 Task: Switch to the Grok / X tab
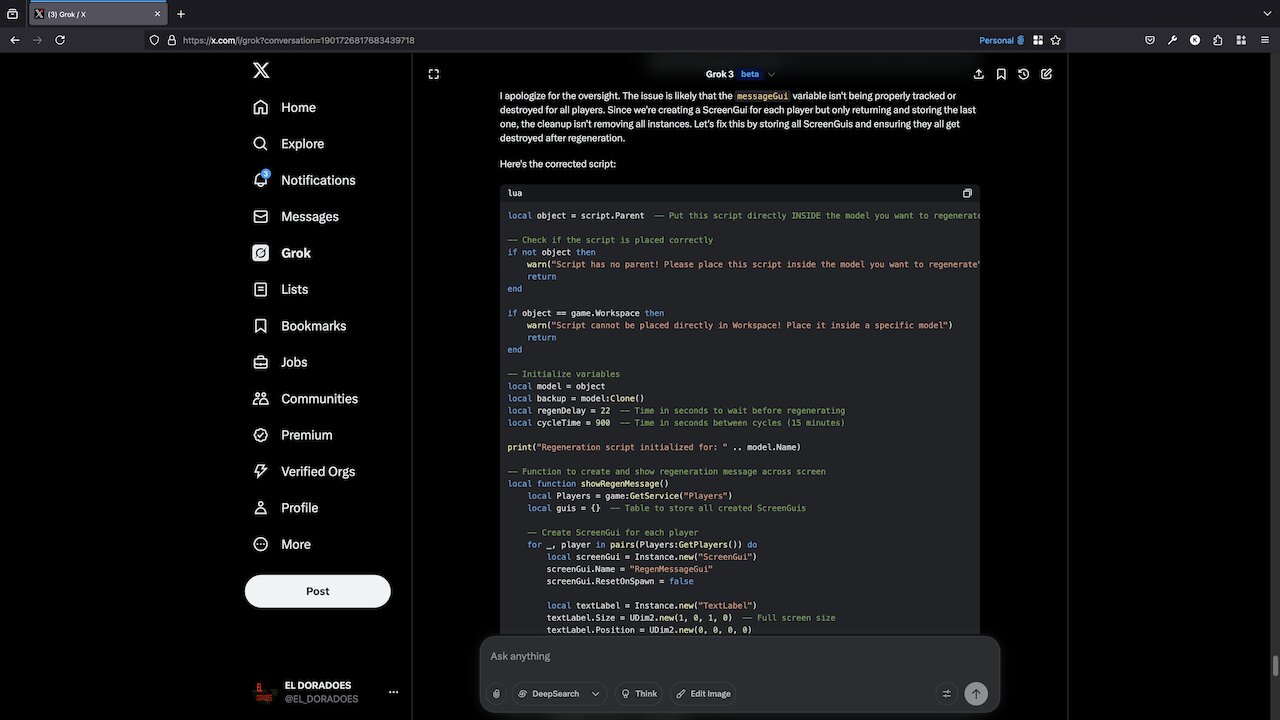(x=98, y=14)
